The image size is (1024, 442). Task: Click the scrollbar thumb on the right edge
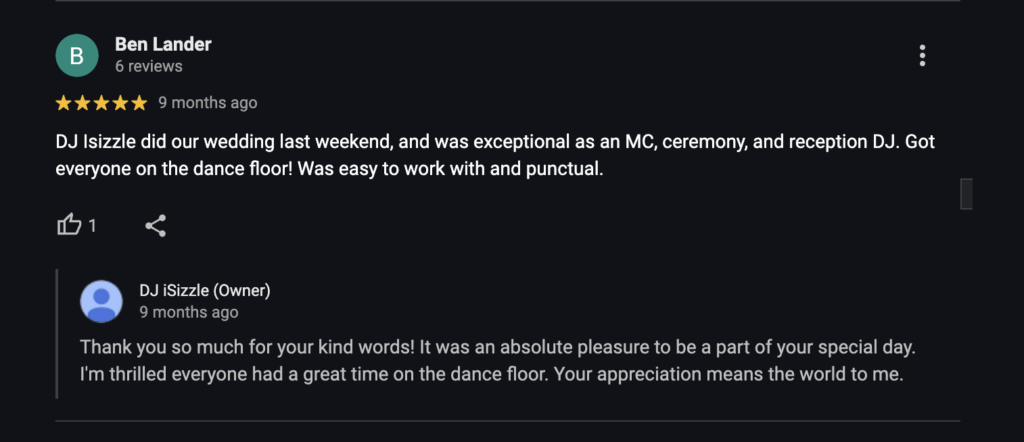click(966, 194)
